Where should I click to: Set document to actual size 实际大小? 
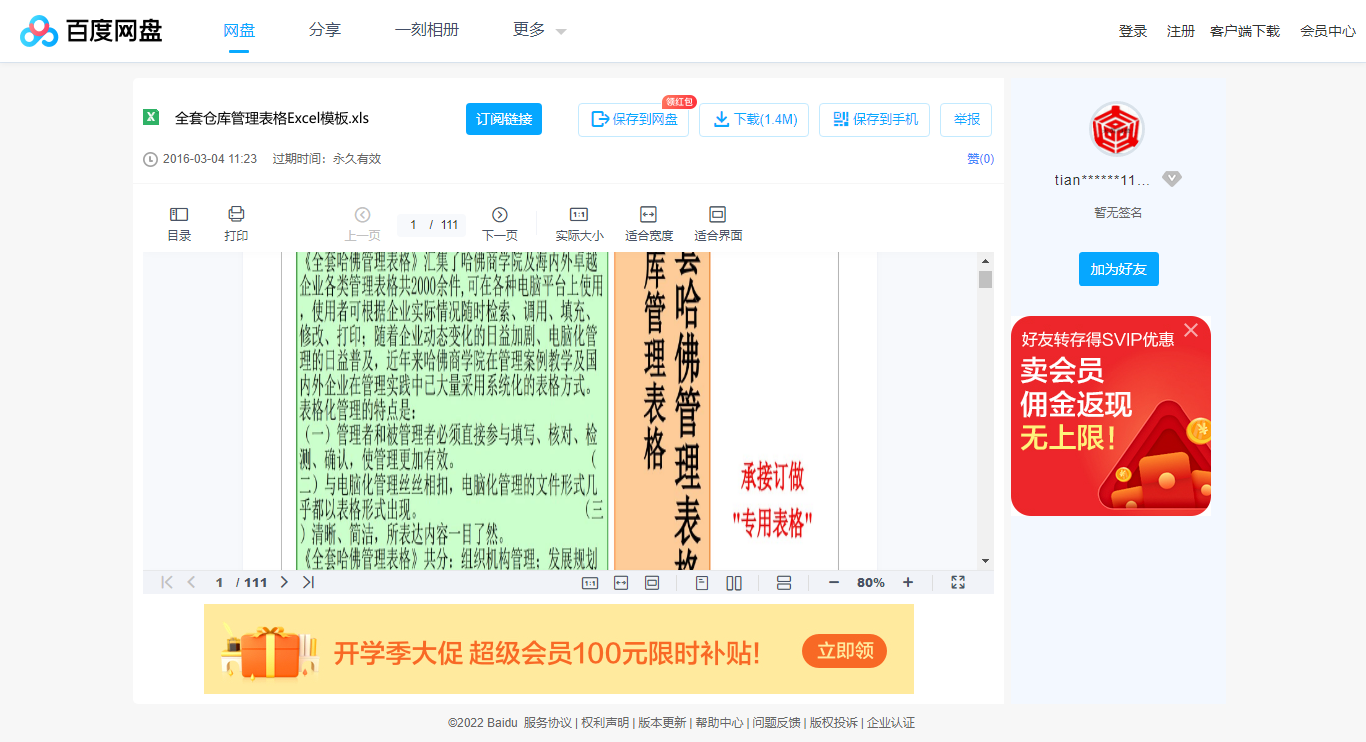[578, 222]
